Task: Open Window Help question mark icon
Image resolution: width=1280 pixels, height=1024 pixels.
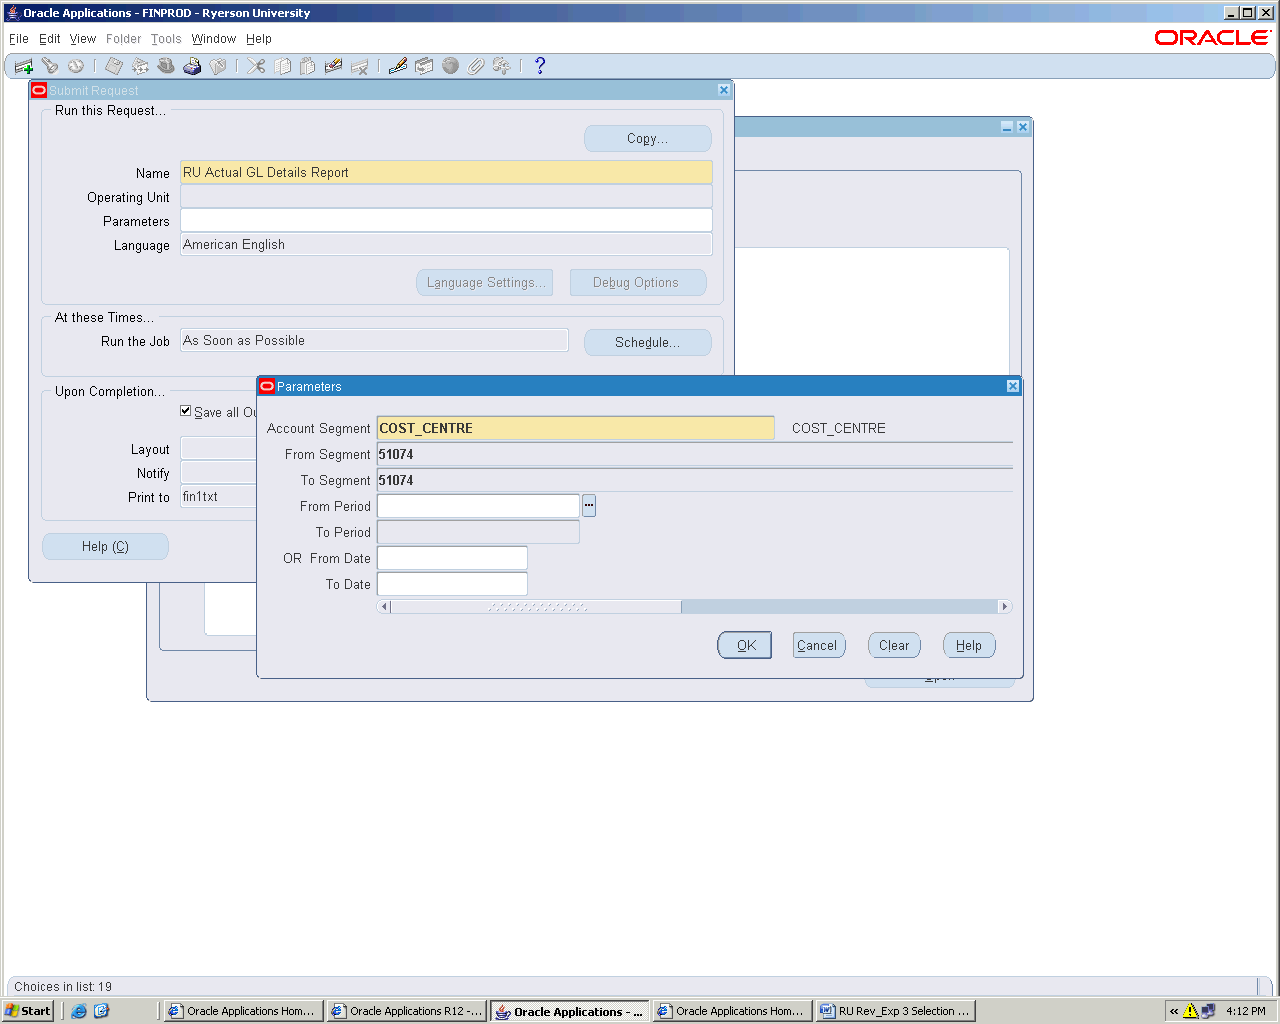Action: 540,66
